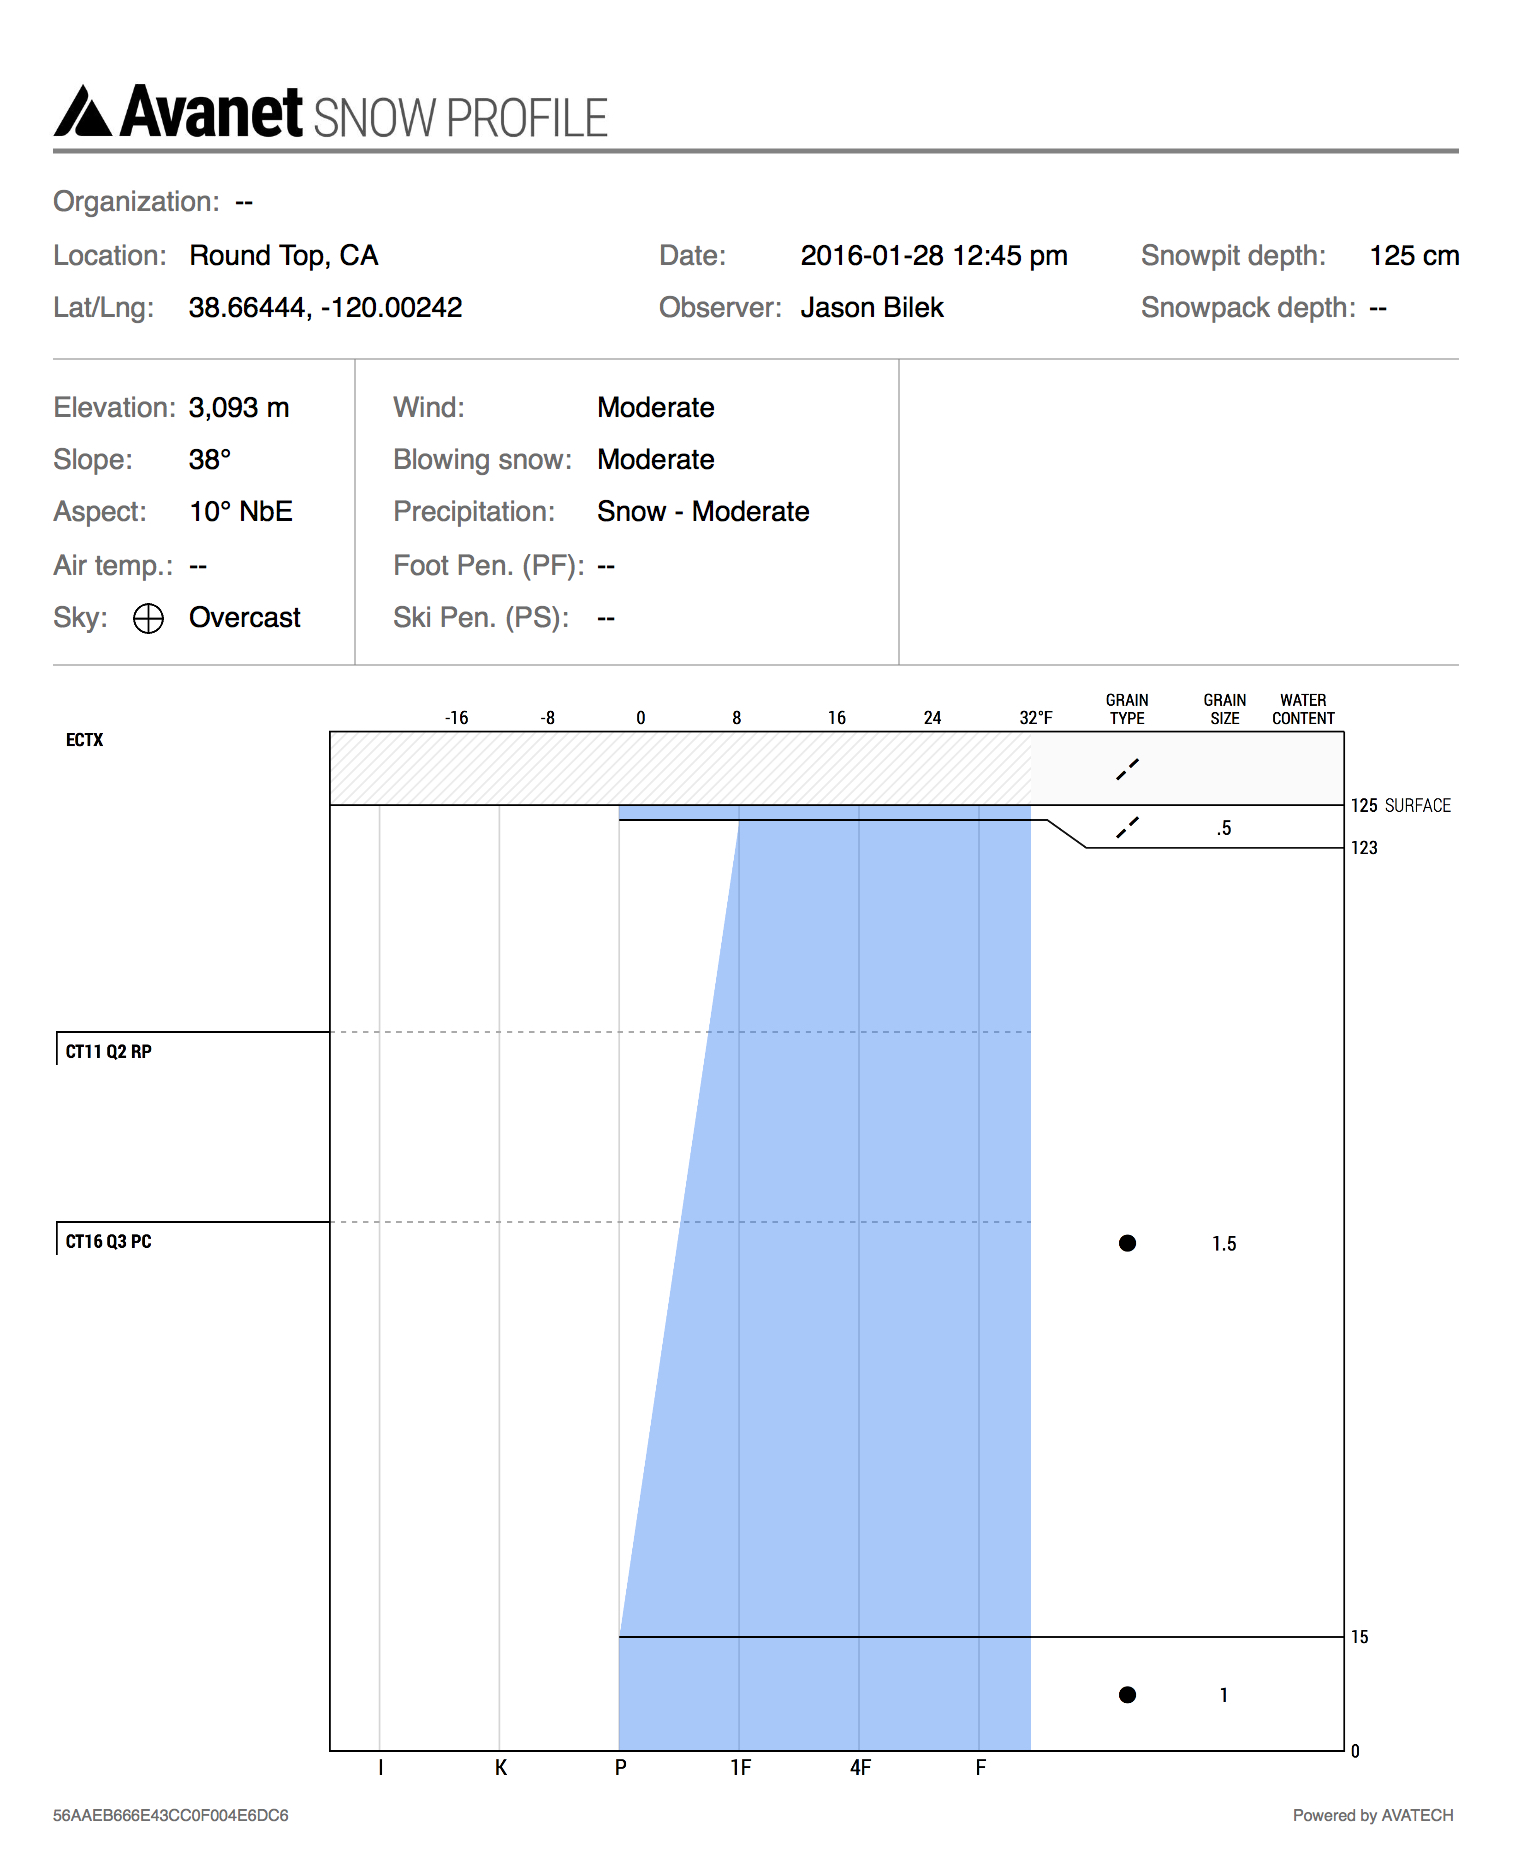Viewport: 1520px width, 1860px height.
Task: Click the grain type symbol in hatched top row
Action: [x=1127, y=769]
